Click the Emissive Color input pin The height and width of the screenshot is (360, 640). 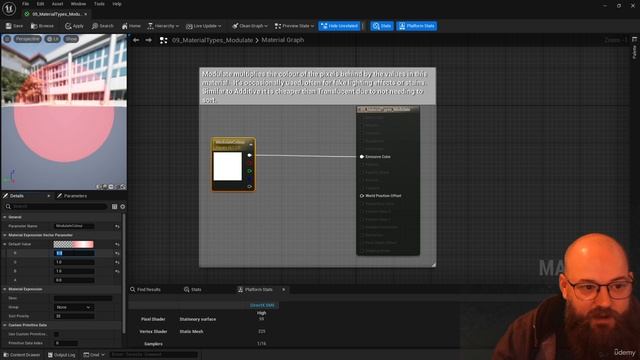pyautogui.click(x=362, y=157)
